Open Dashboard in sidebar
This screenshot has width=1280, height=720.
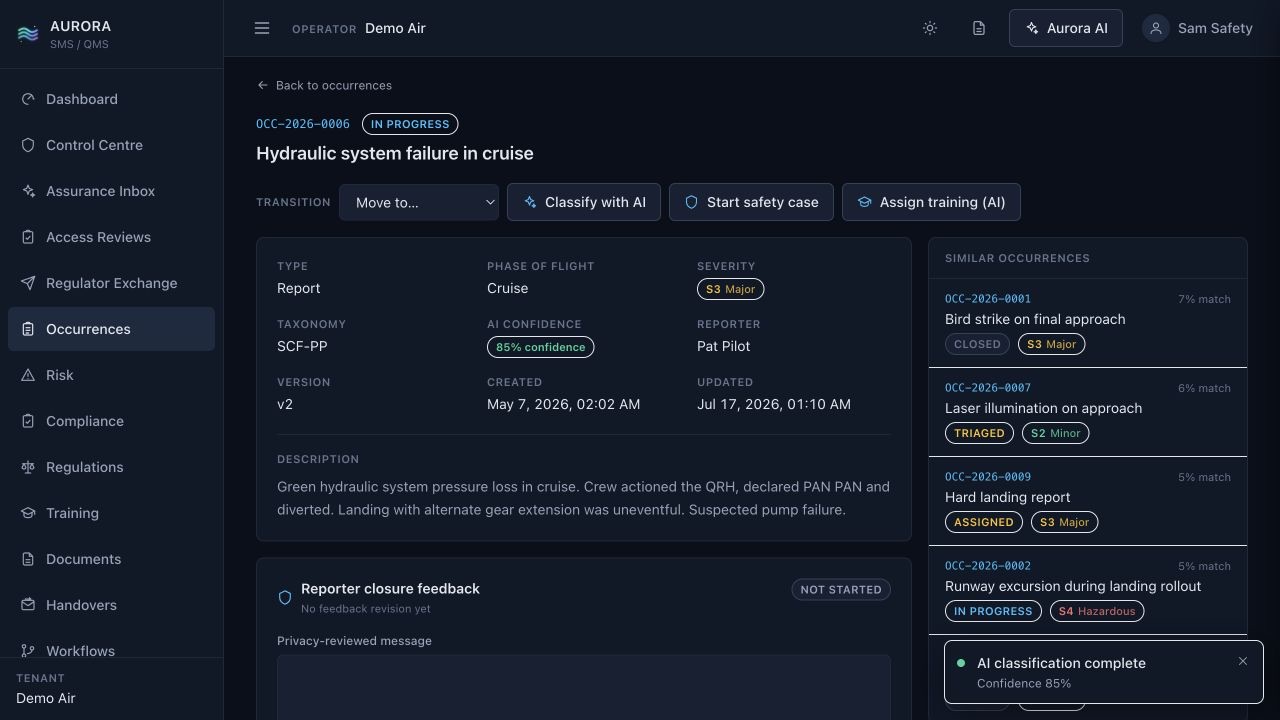tap(111, 99)
